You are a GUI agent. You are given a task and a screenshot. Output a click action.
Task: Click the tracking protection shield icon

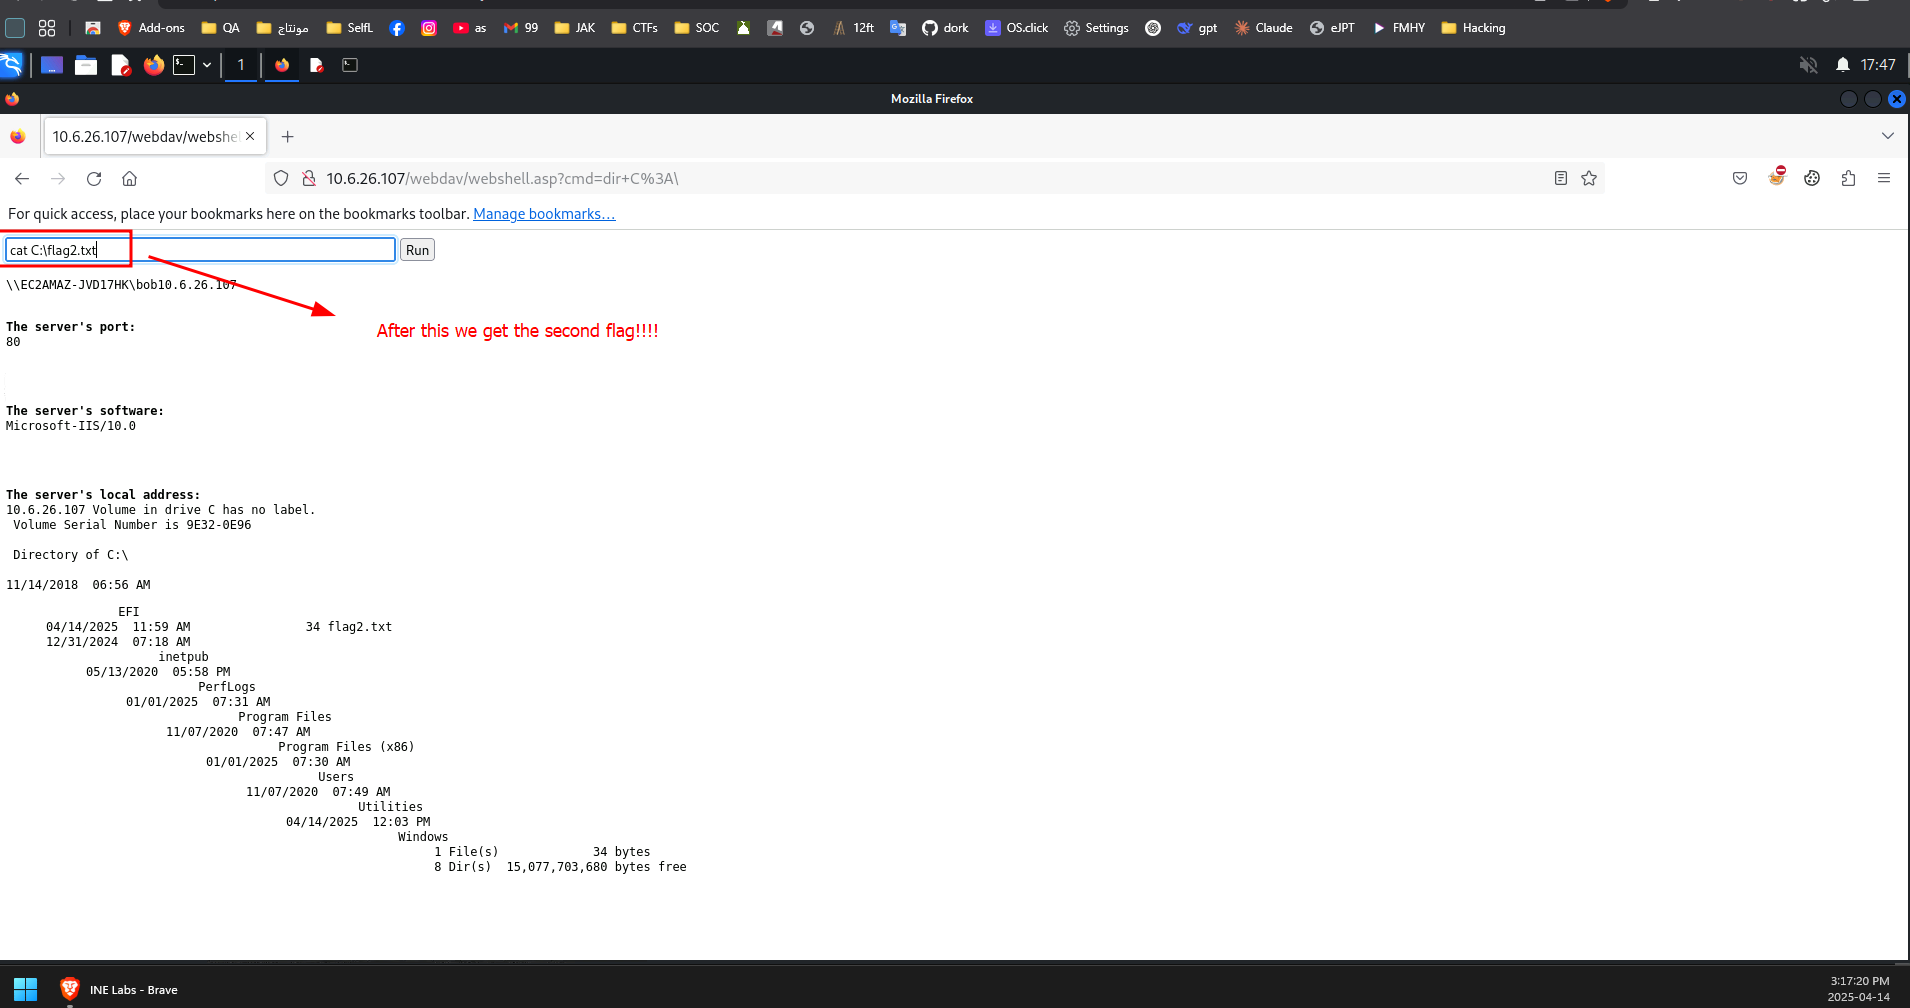(281, 179)
